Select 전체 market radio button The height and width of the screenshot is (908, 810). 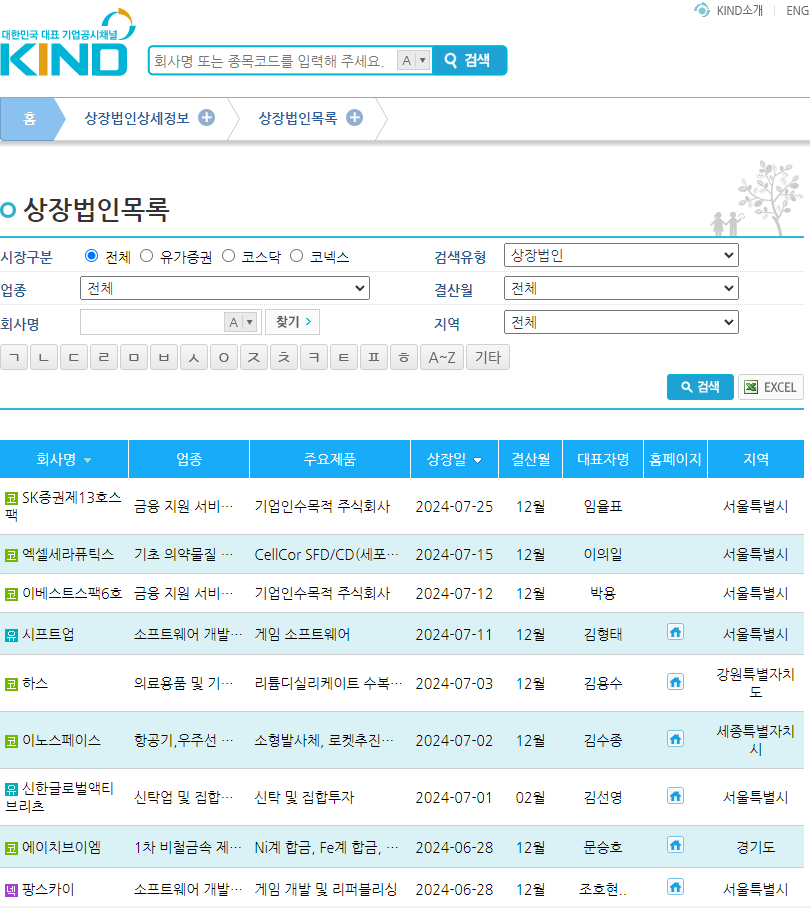click(91, 255)
